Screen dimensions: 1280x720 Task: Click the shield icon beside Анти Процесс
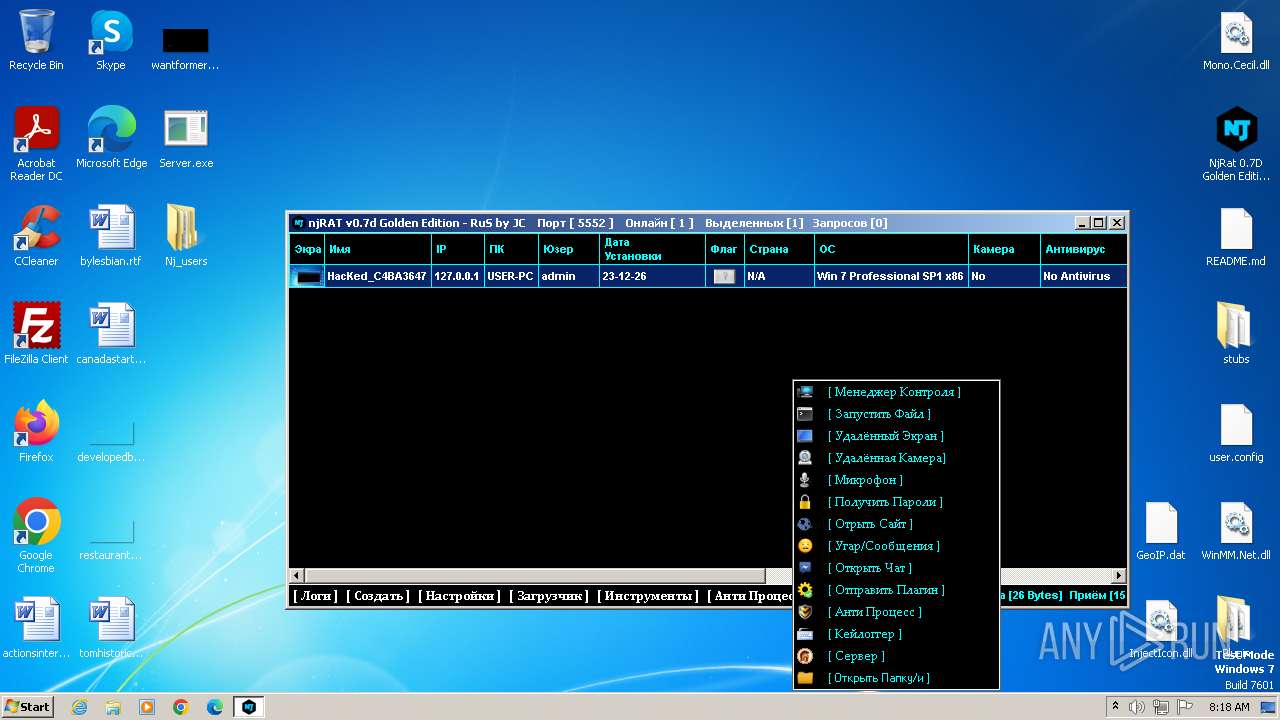[805, 612]
